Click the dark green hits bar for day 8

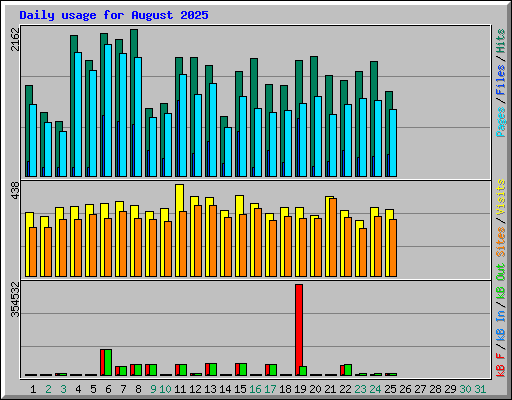[134, 103]
